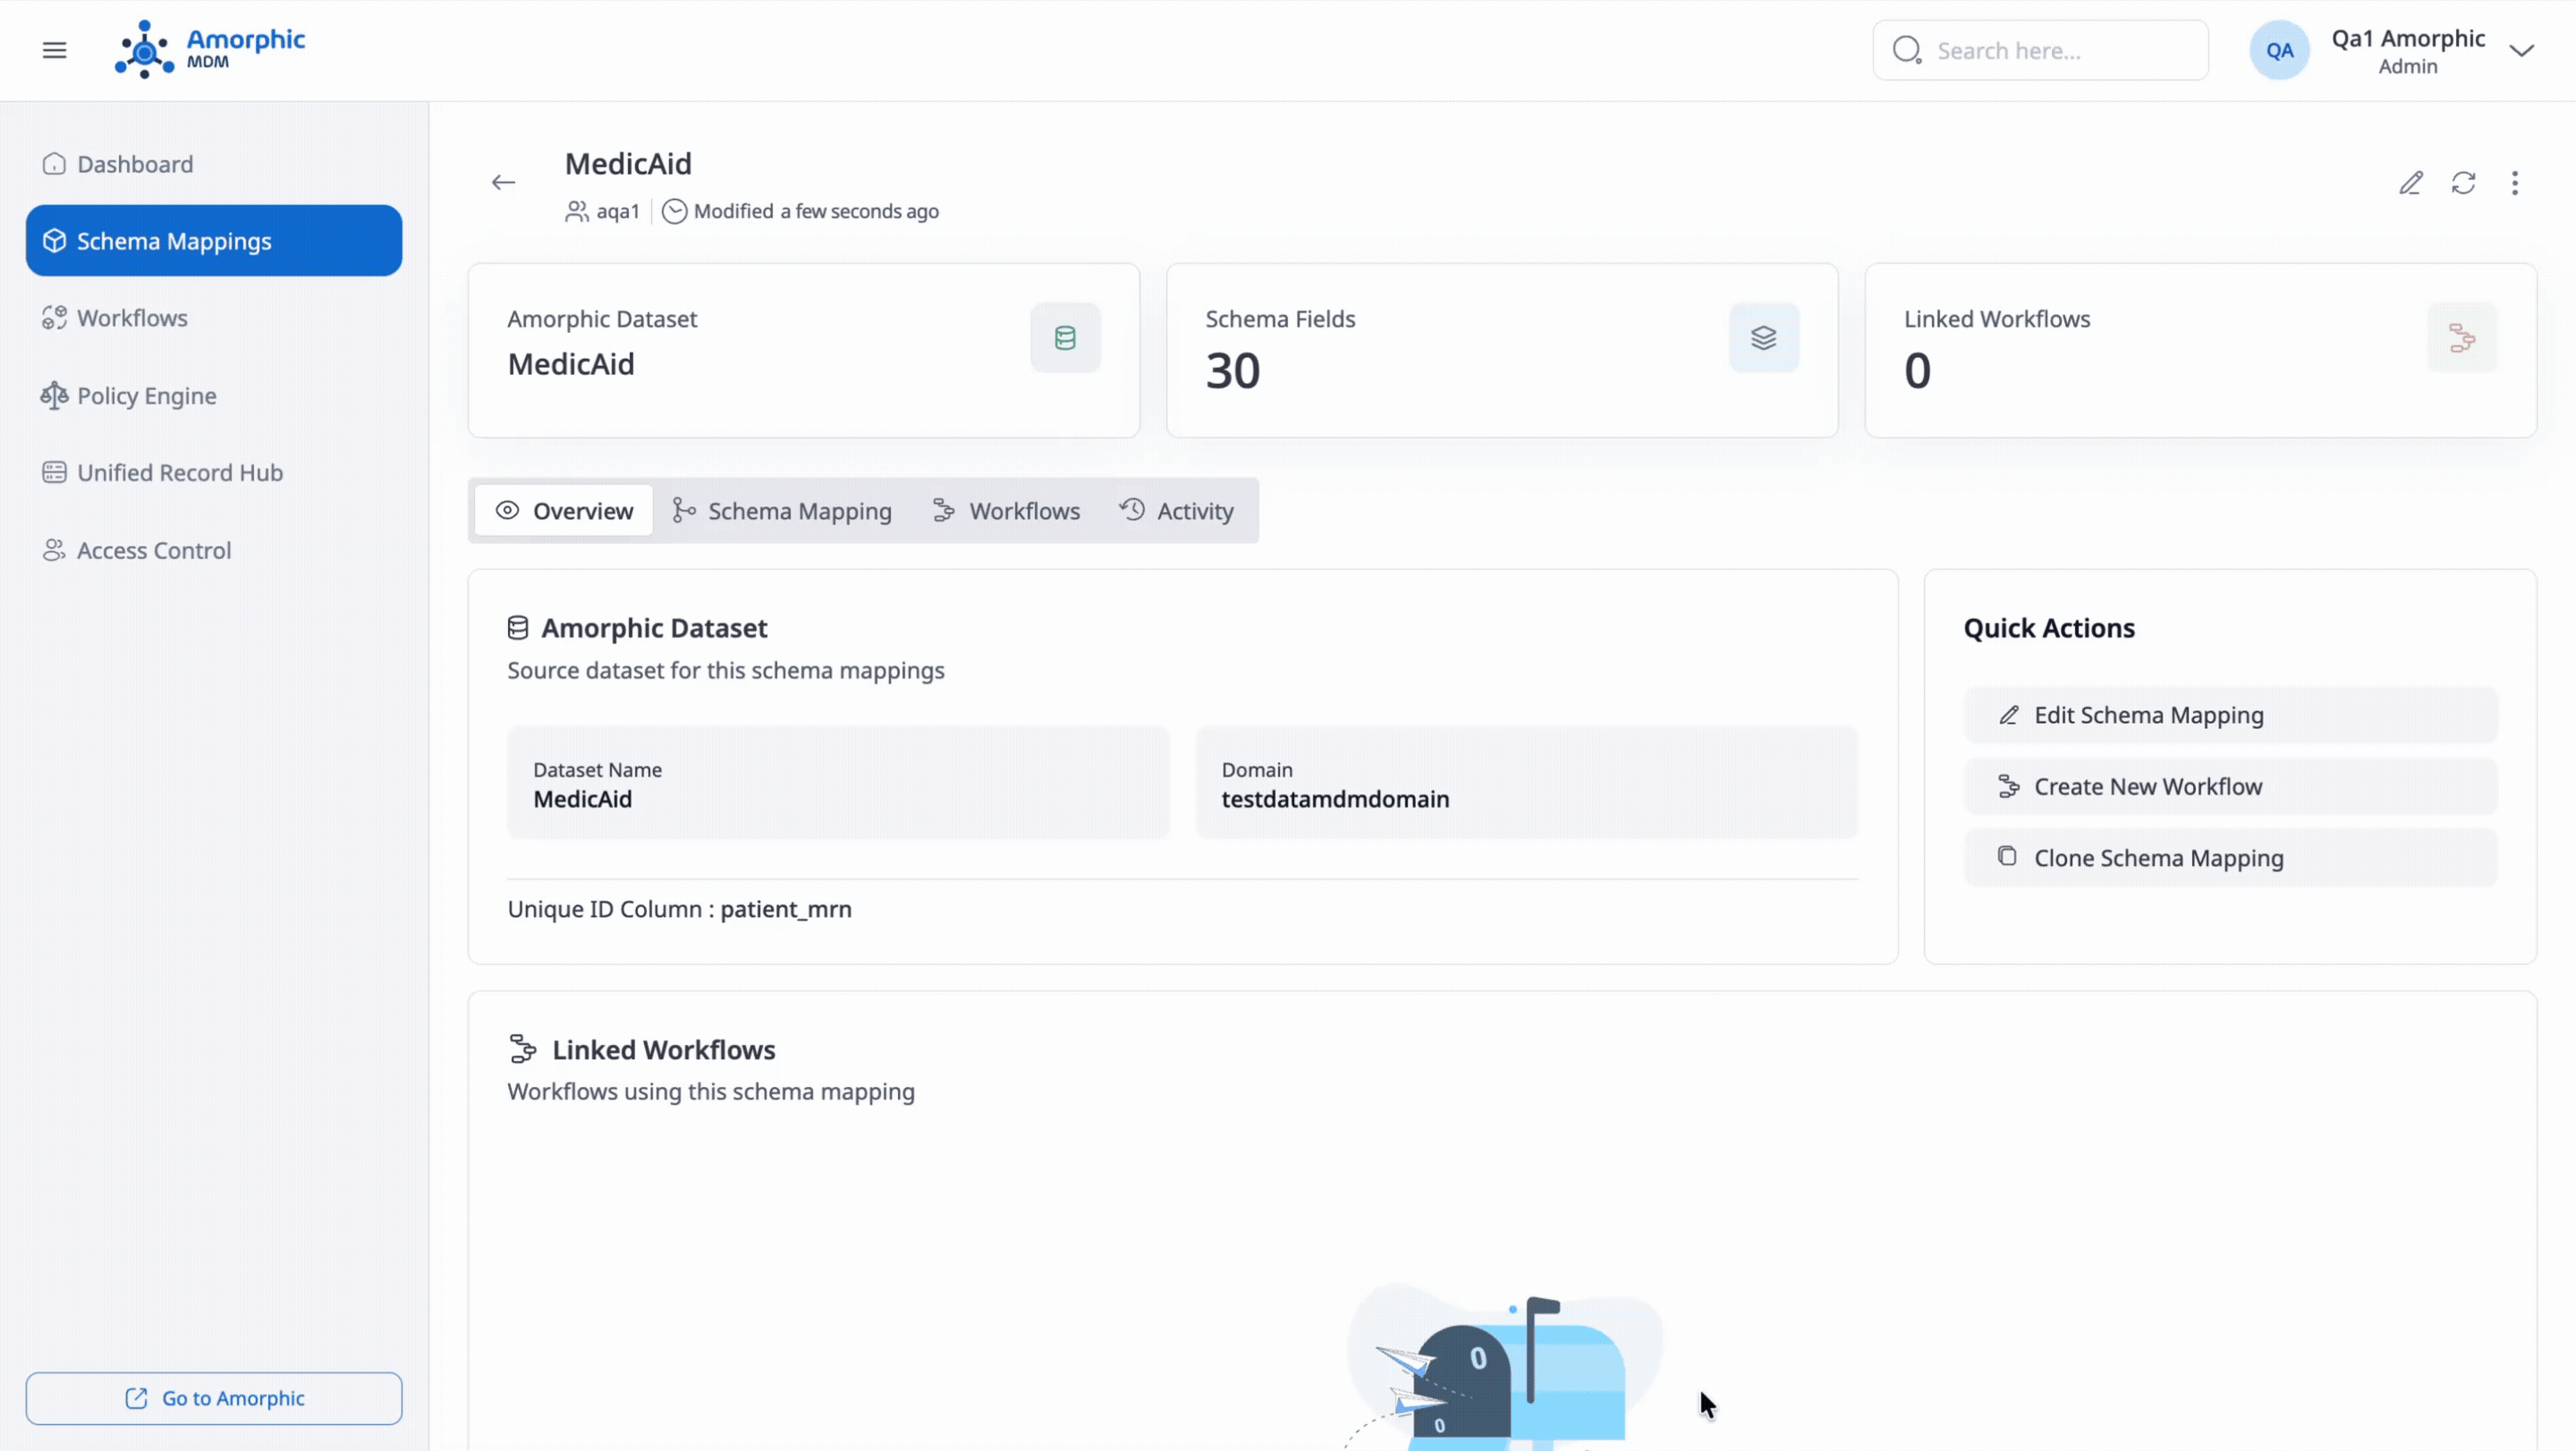
Task: Click the Dataset Name value MedicAid
Action: coord(582,799)
